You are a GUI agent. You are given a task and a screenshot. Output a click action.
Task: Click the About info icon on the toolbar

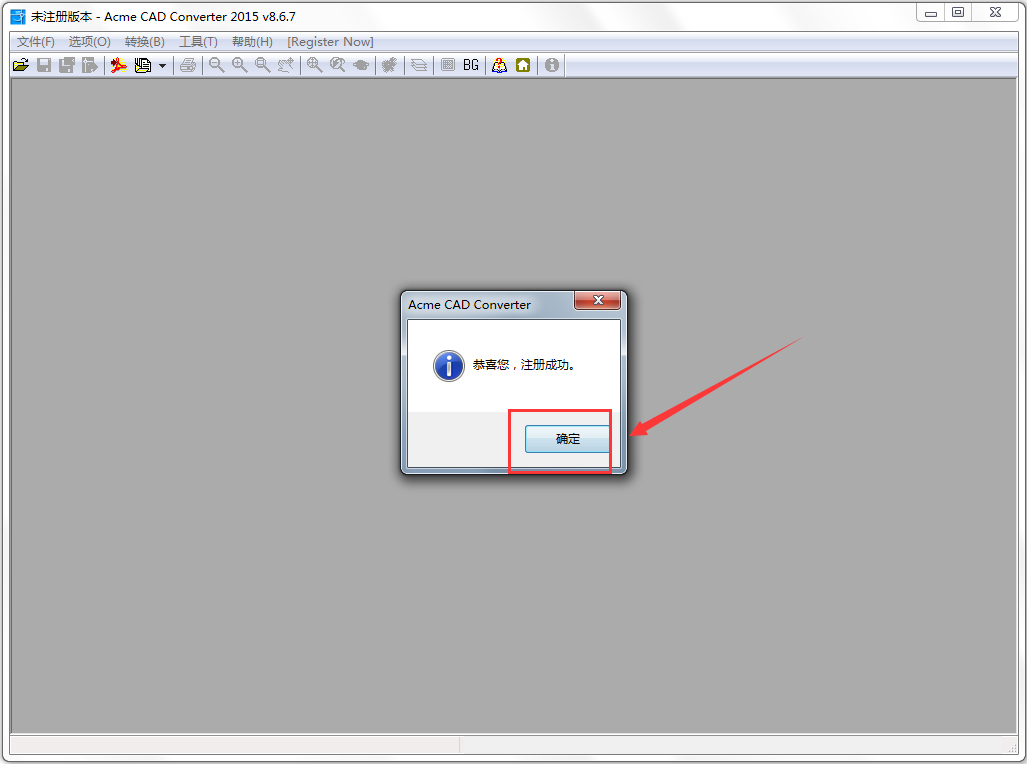(551, 65)
